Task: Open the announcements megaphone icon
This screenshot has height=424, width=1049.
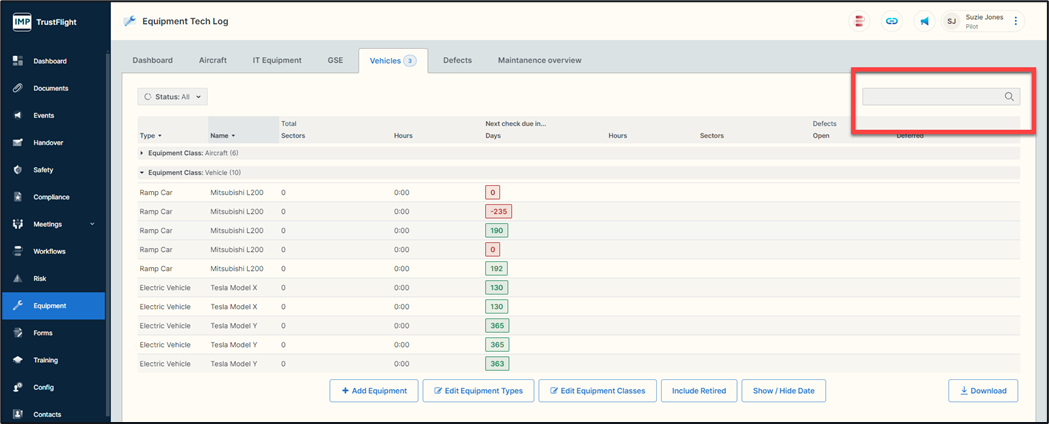Action: [924, 21]
